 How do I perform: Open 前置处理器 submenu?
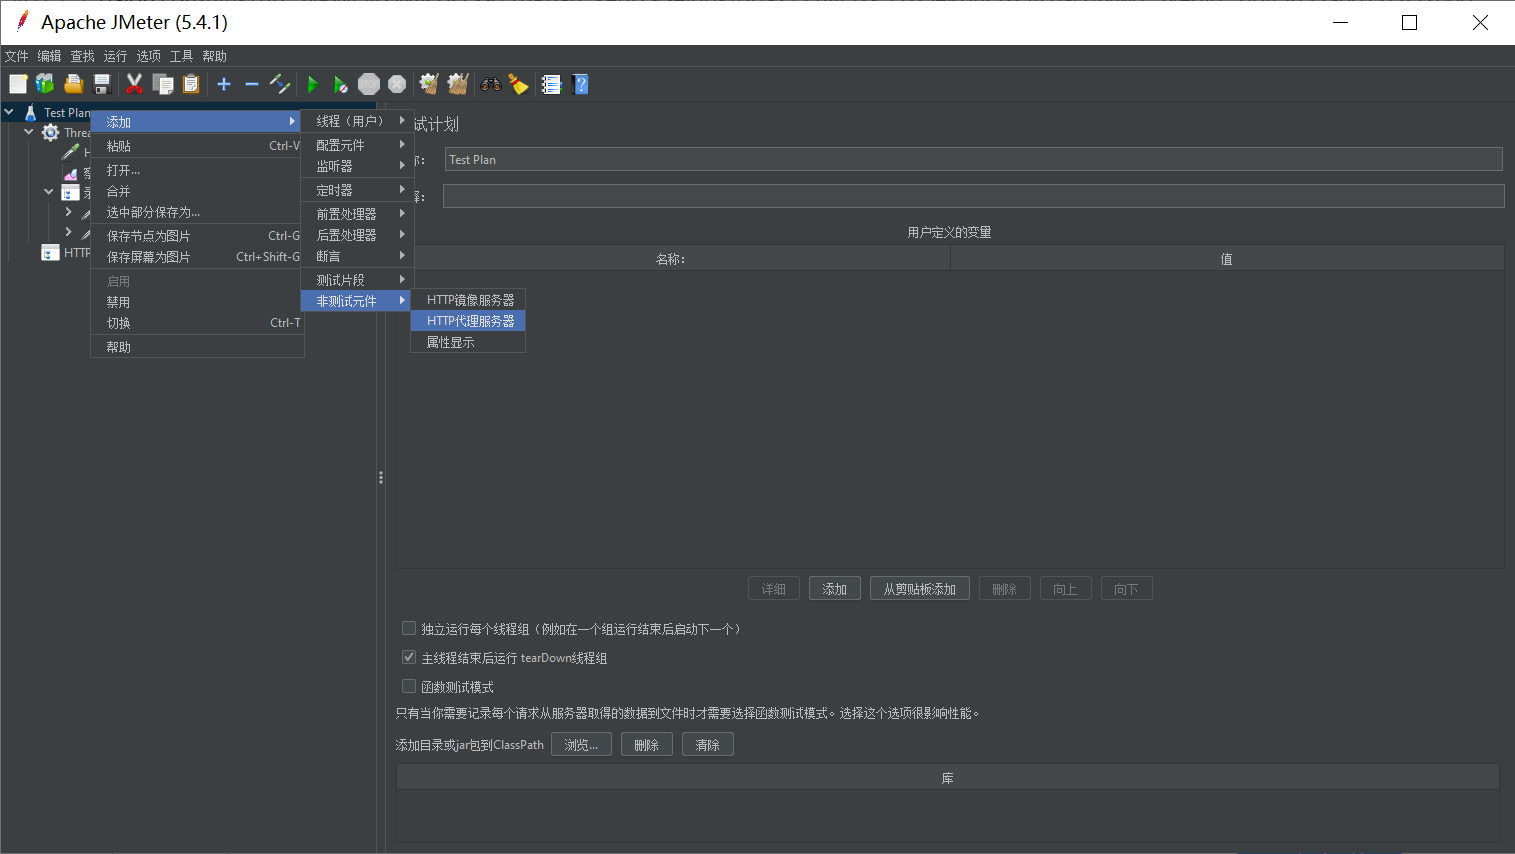pyautogui.click(x=357, y=214)
